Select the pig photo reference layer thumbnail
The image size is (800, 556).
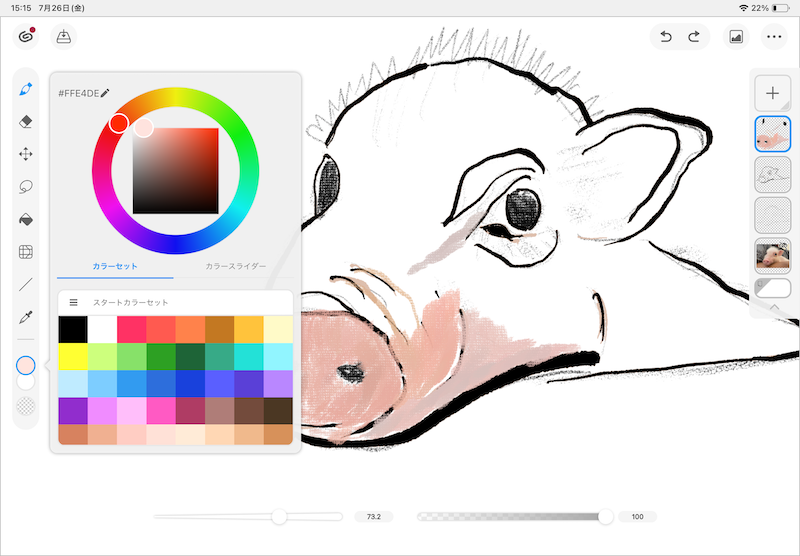(772, 256)
